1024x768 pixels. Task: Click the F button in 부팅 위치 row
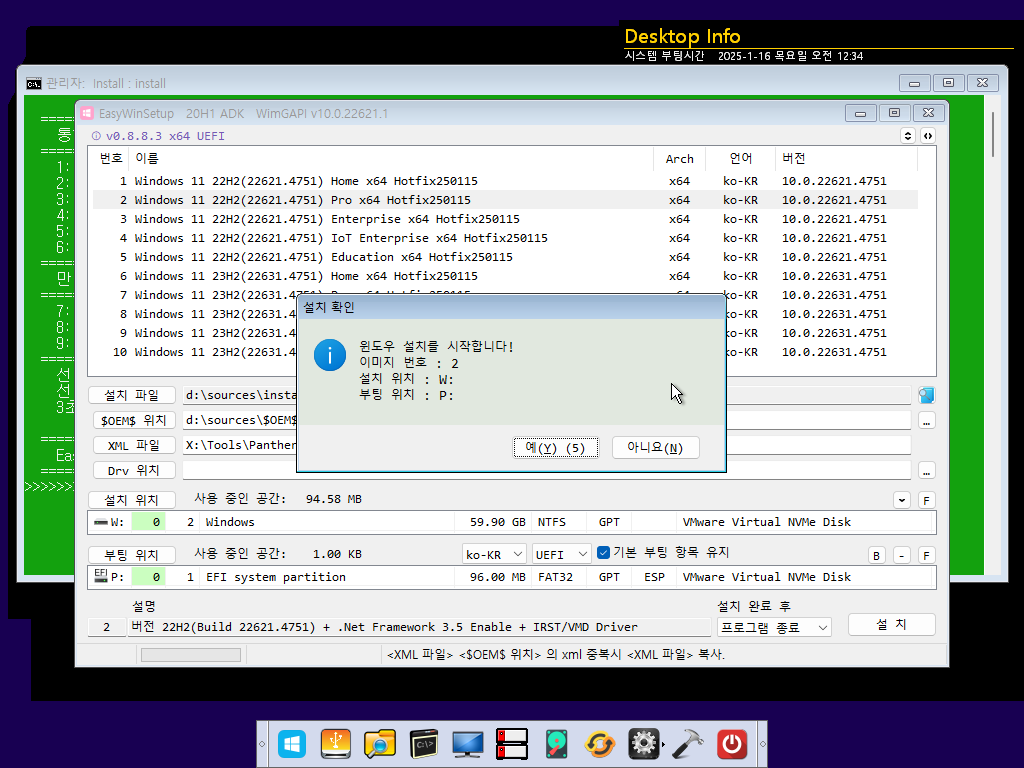(926, 555)
